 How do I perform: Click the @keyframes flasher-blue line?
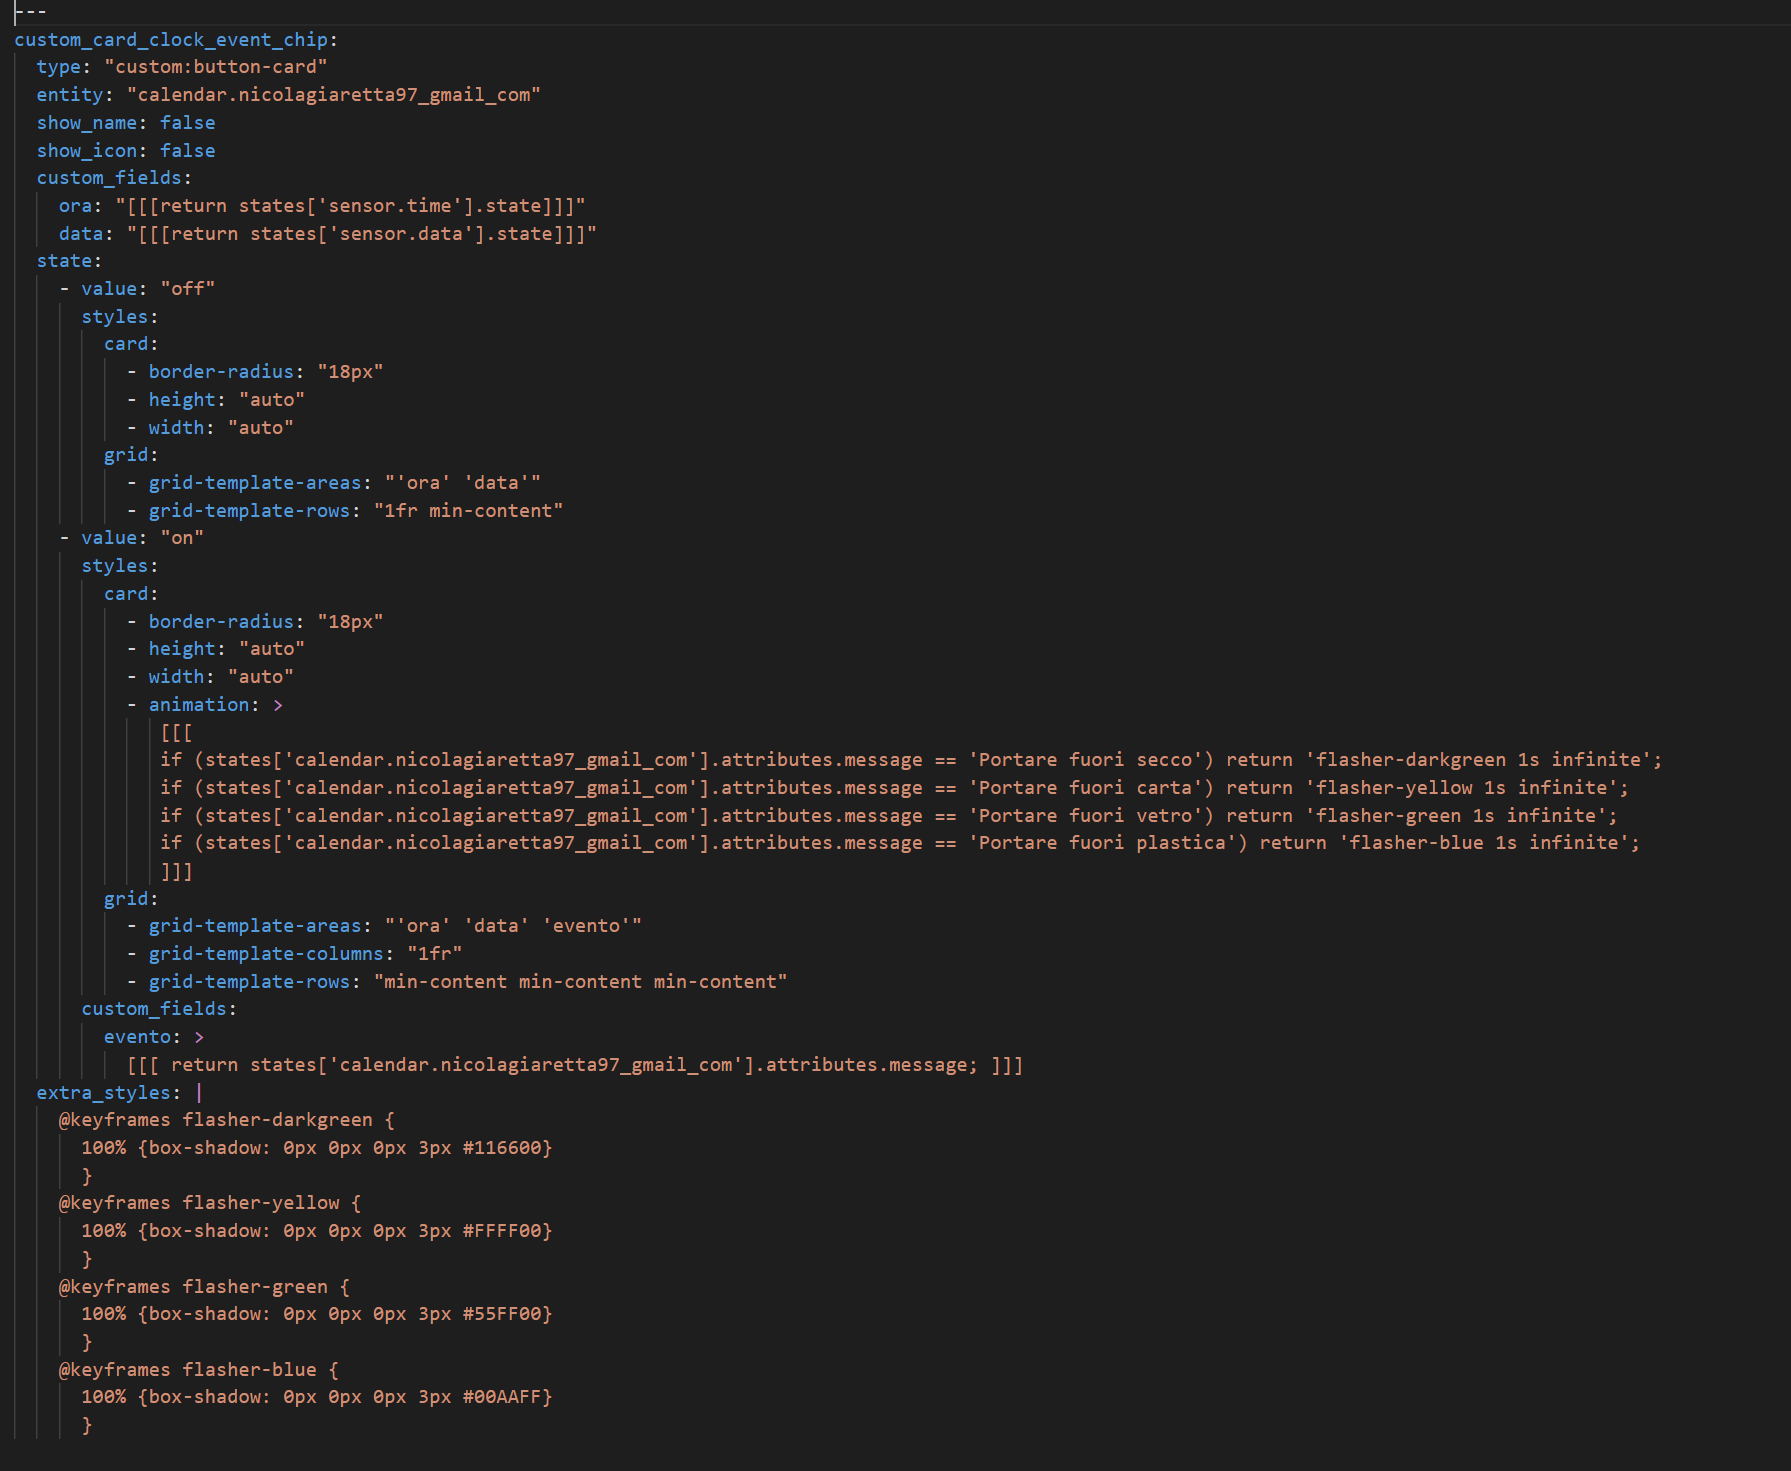tap(199, 1370)
